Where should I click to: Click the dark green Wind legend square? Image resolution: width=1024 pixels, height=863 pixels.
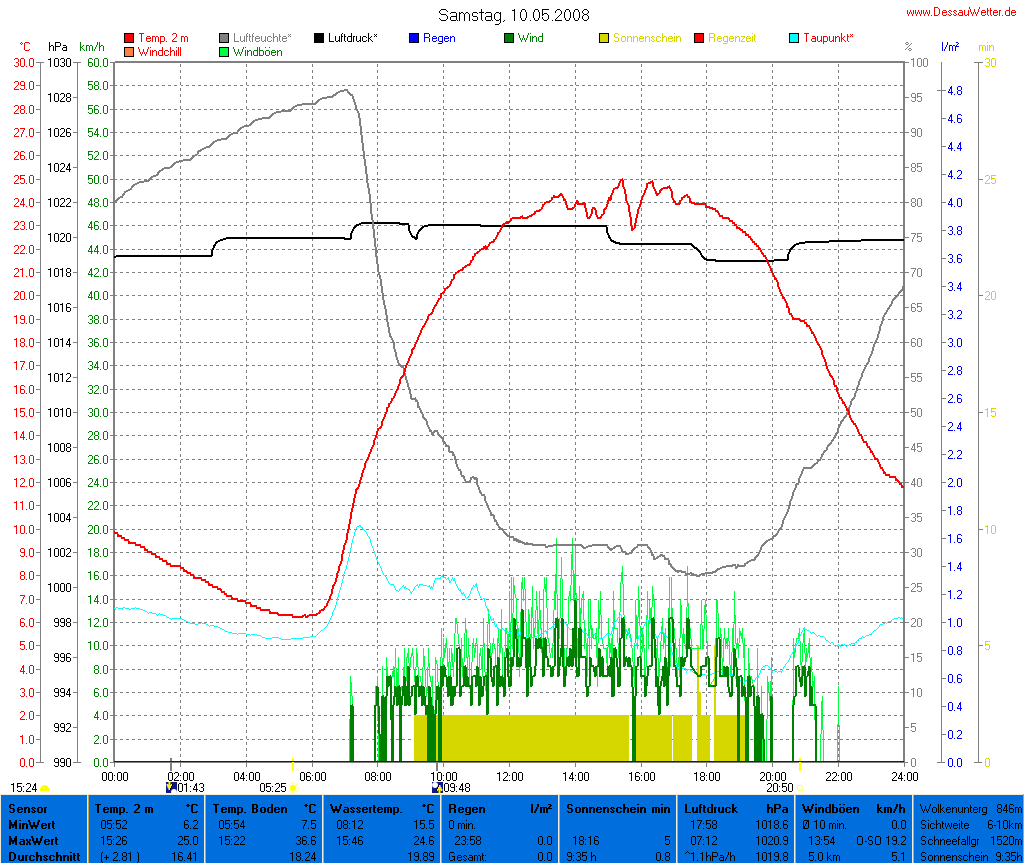(509, 38)
